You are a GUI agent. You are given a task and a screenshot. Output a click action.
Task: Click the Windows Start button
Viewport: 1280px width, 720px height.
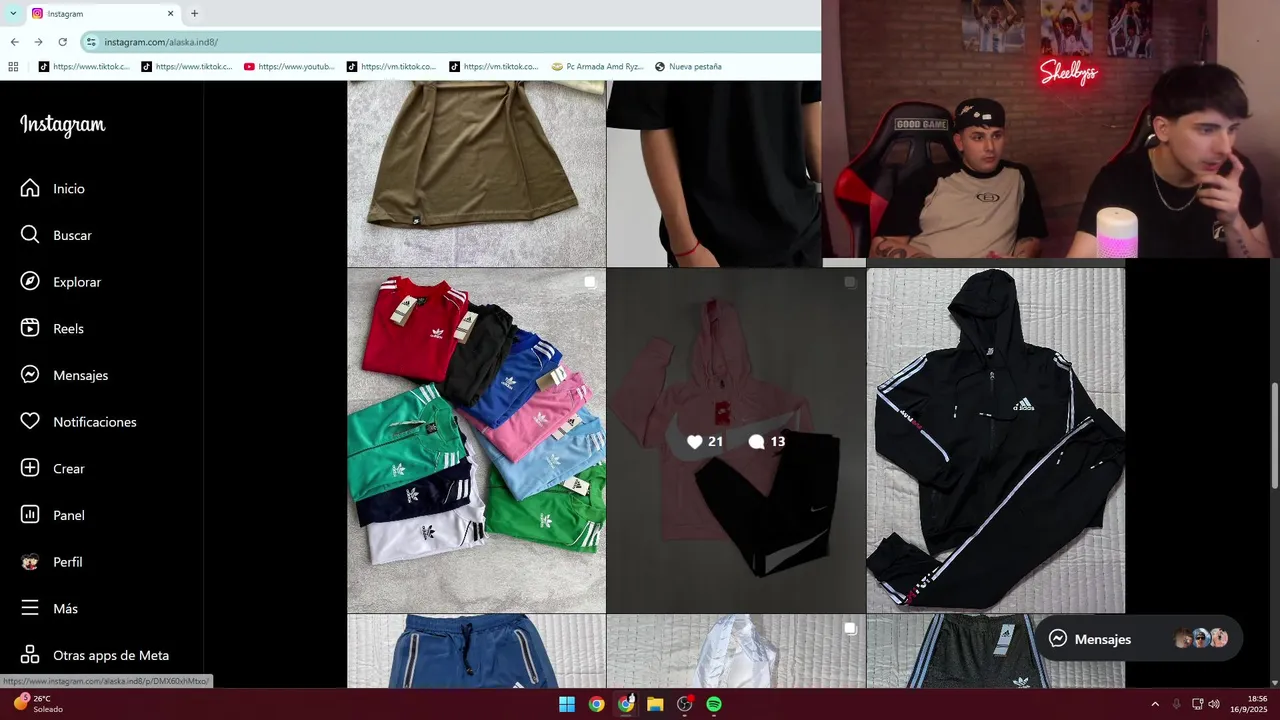567,704
